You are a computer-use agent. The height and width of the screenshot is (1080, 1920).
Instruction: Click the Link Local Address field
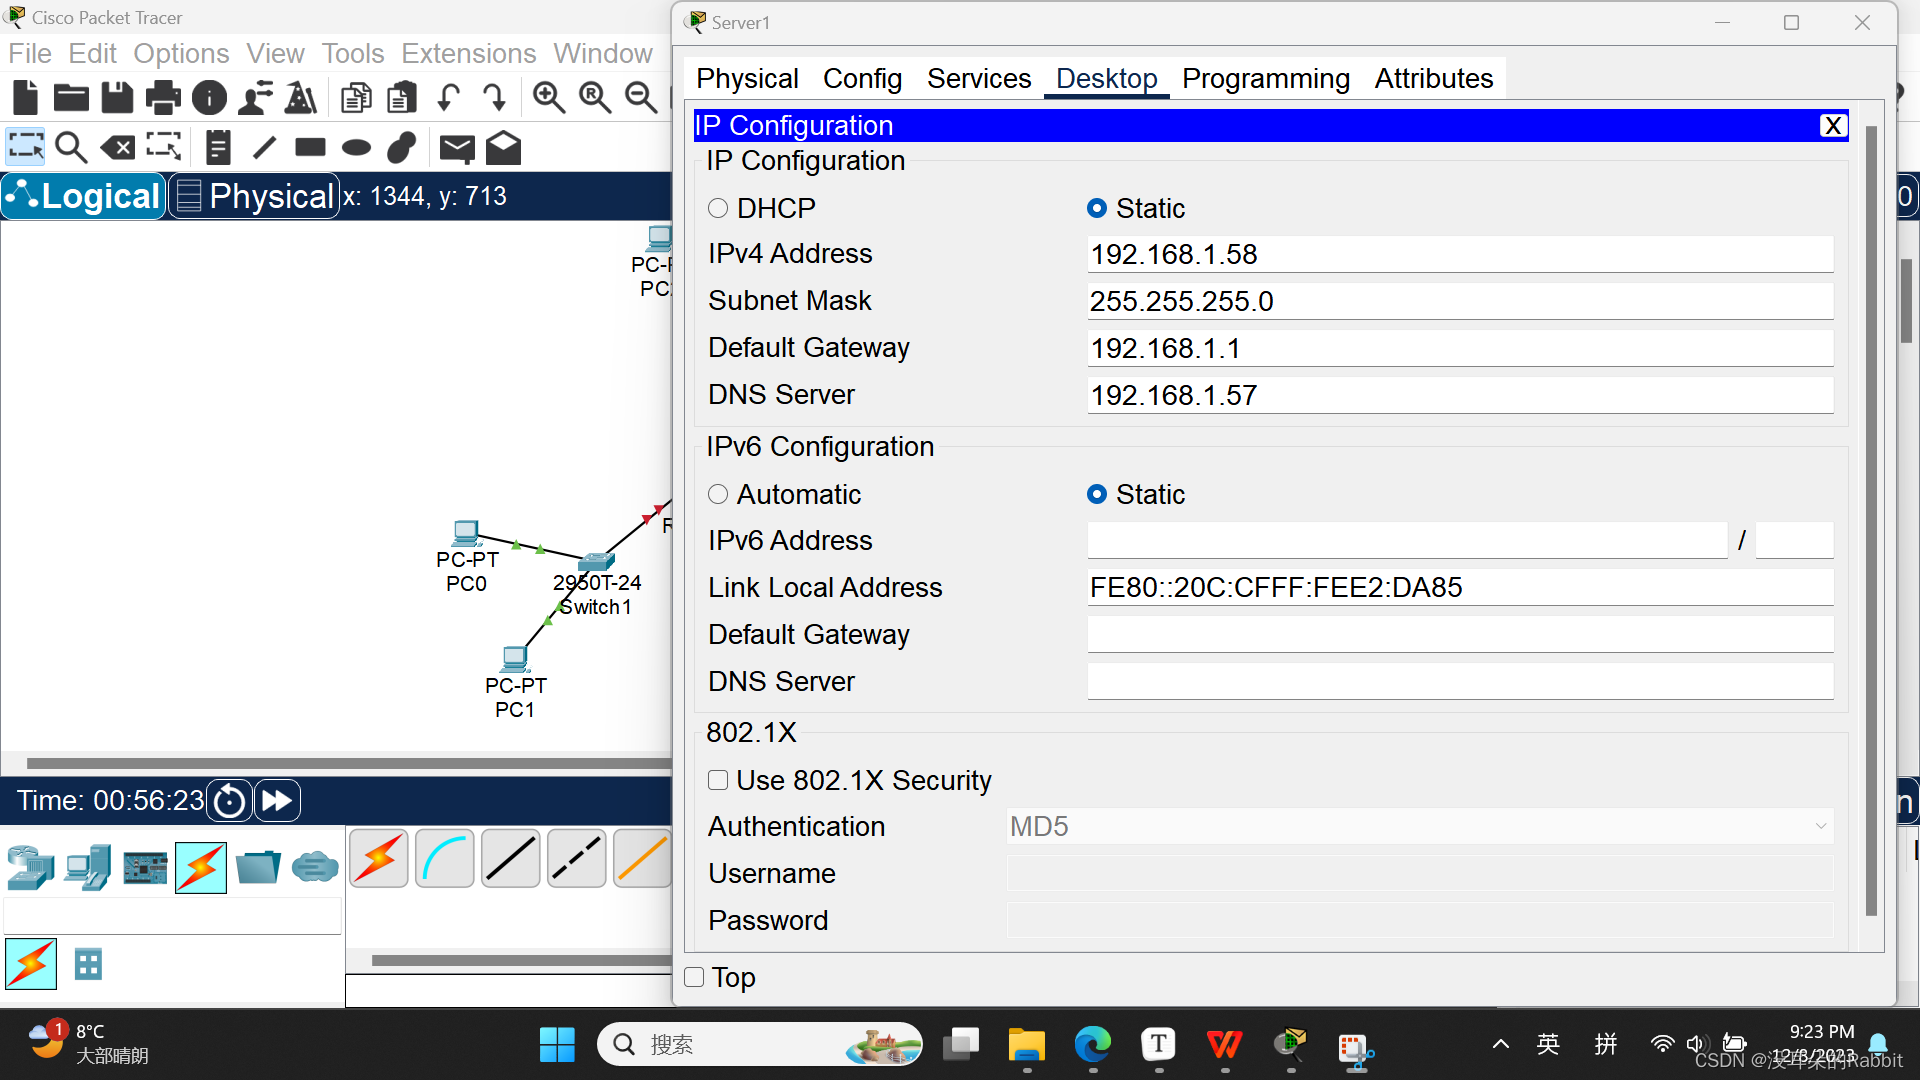[x=1460, y=587]
